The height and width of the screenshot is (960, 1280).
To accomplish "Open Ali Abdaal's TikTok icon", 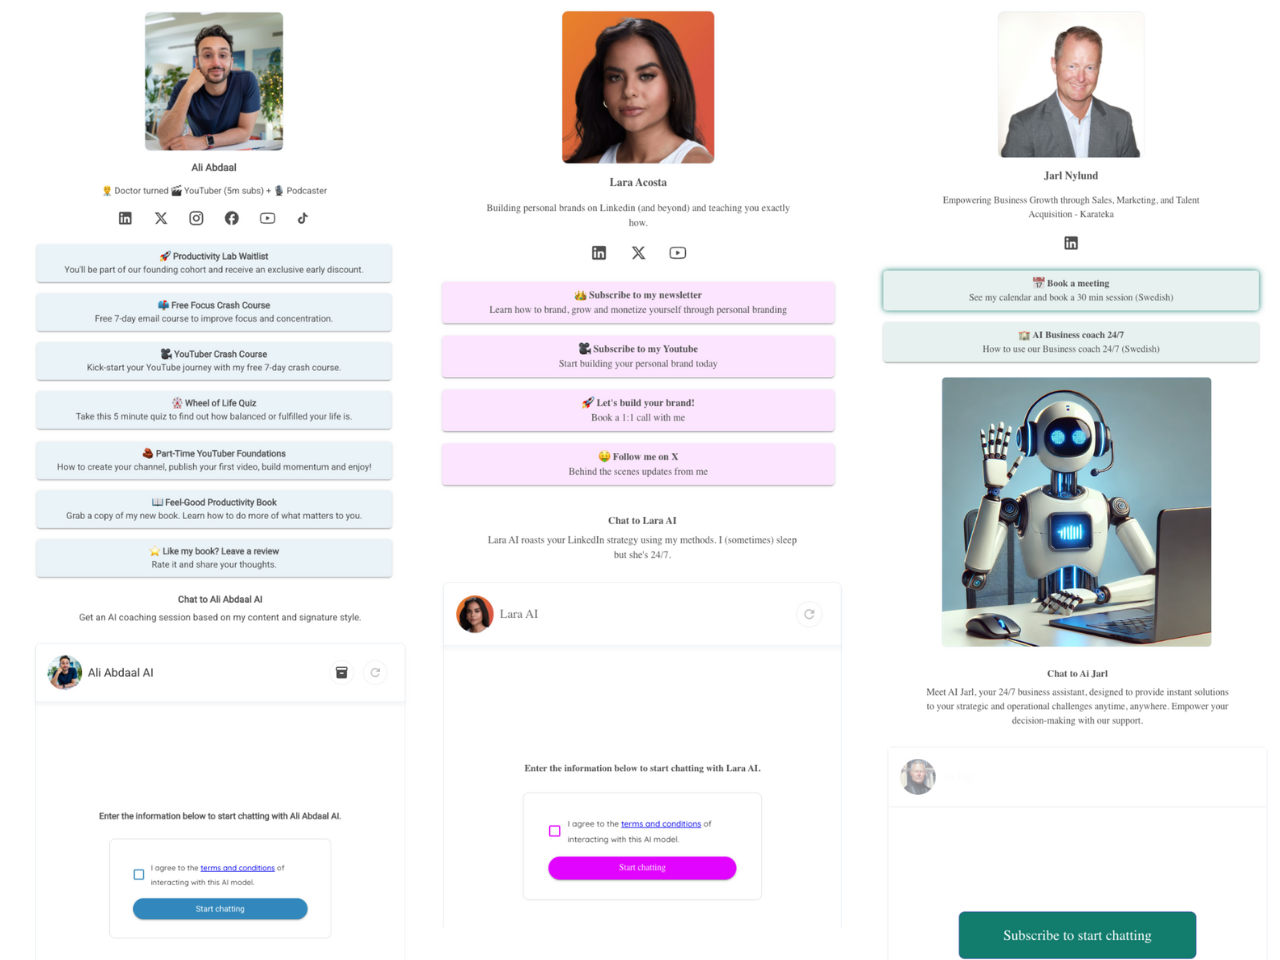I will click(x=303, y=218).
